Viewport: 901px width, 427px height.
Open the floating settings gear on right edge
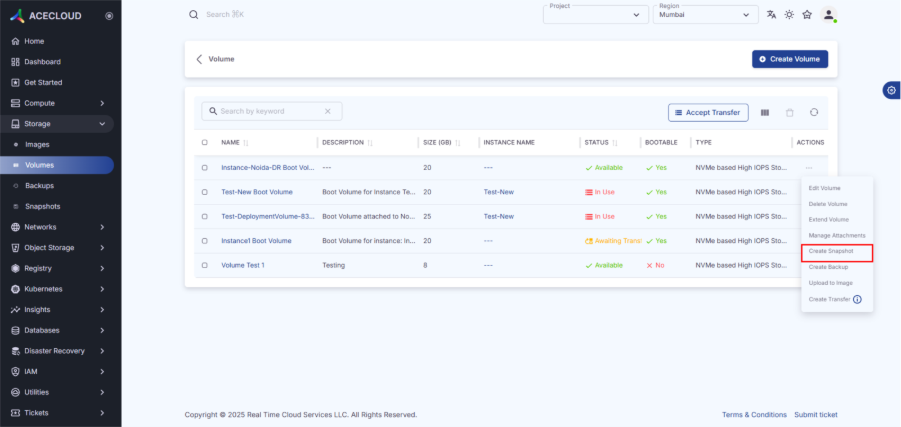pos(890,90)
